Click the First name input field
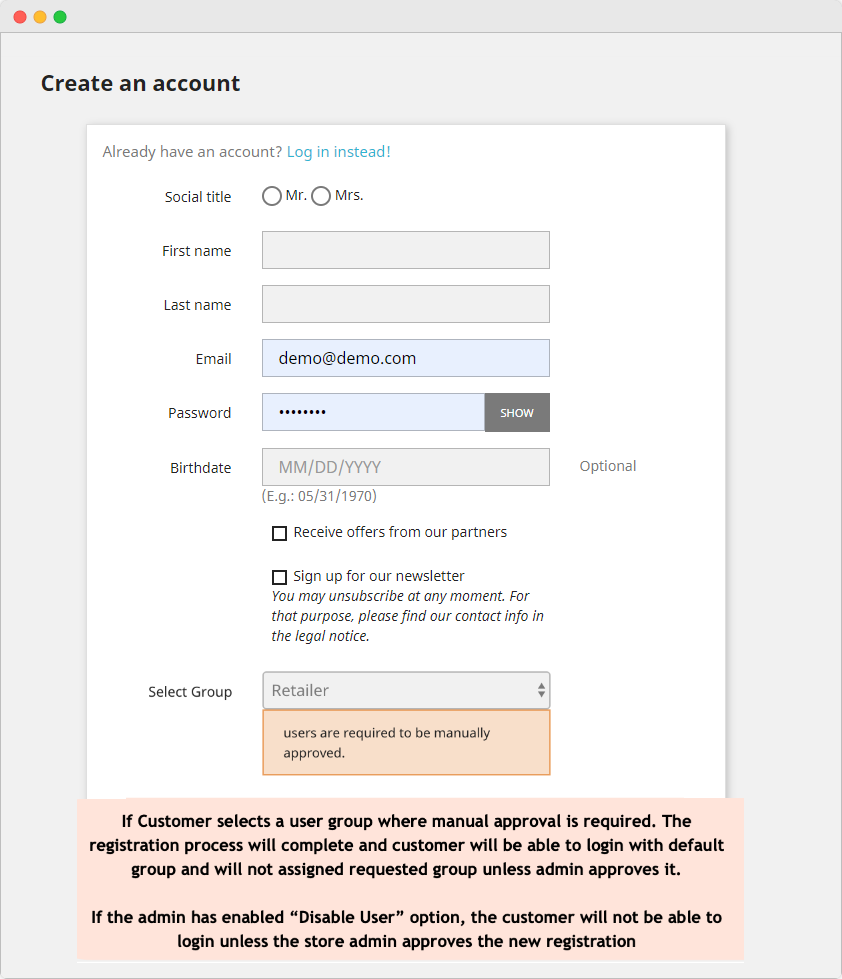The image size is (842, 979). [405, 250]
